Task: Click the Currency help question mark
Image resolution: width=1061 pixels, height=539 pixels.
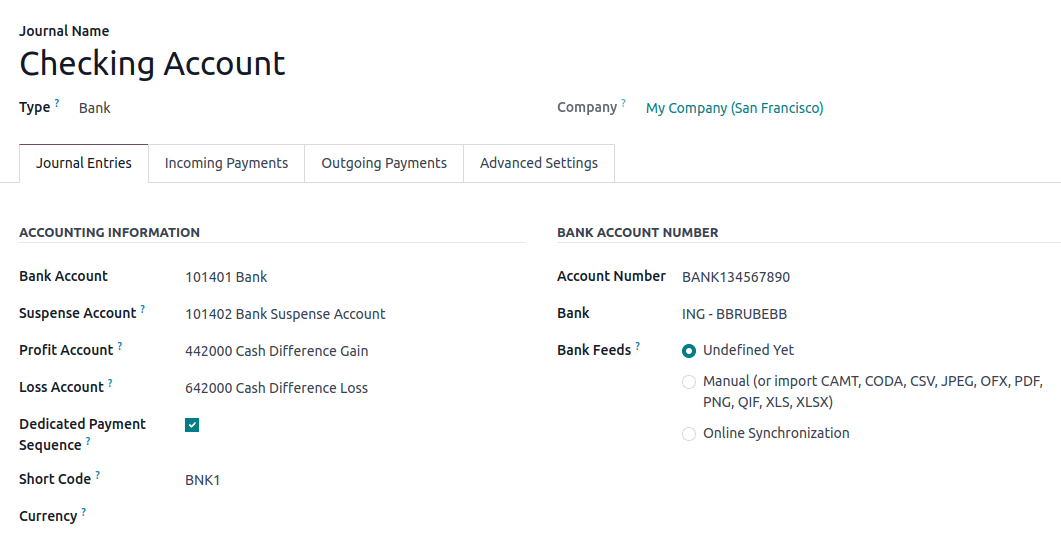Action: (84, 512)
